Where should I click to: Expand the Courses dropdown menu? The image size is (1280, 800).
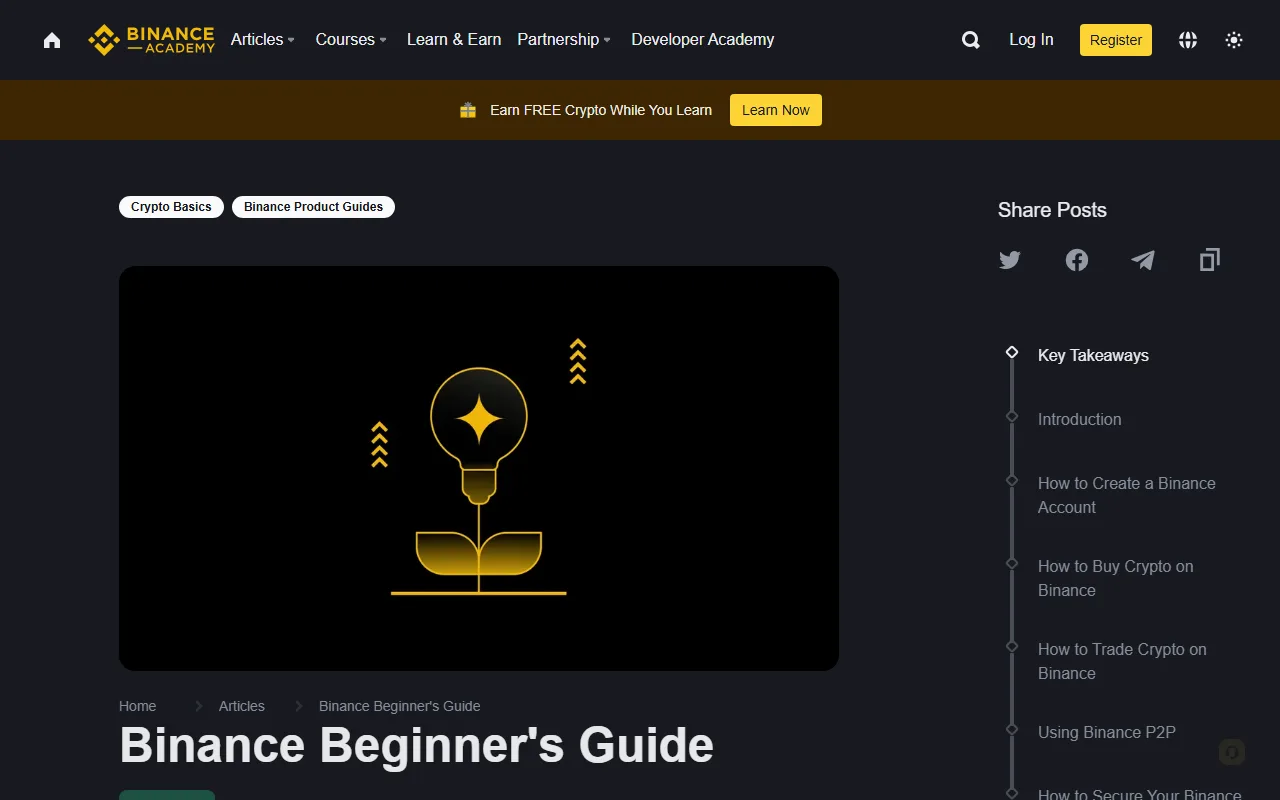pos(351,40)
